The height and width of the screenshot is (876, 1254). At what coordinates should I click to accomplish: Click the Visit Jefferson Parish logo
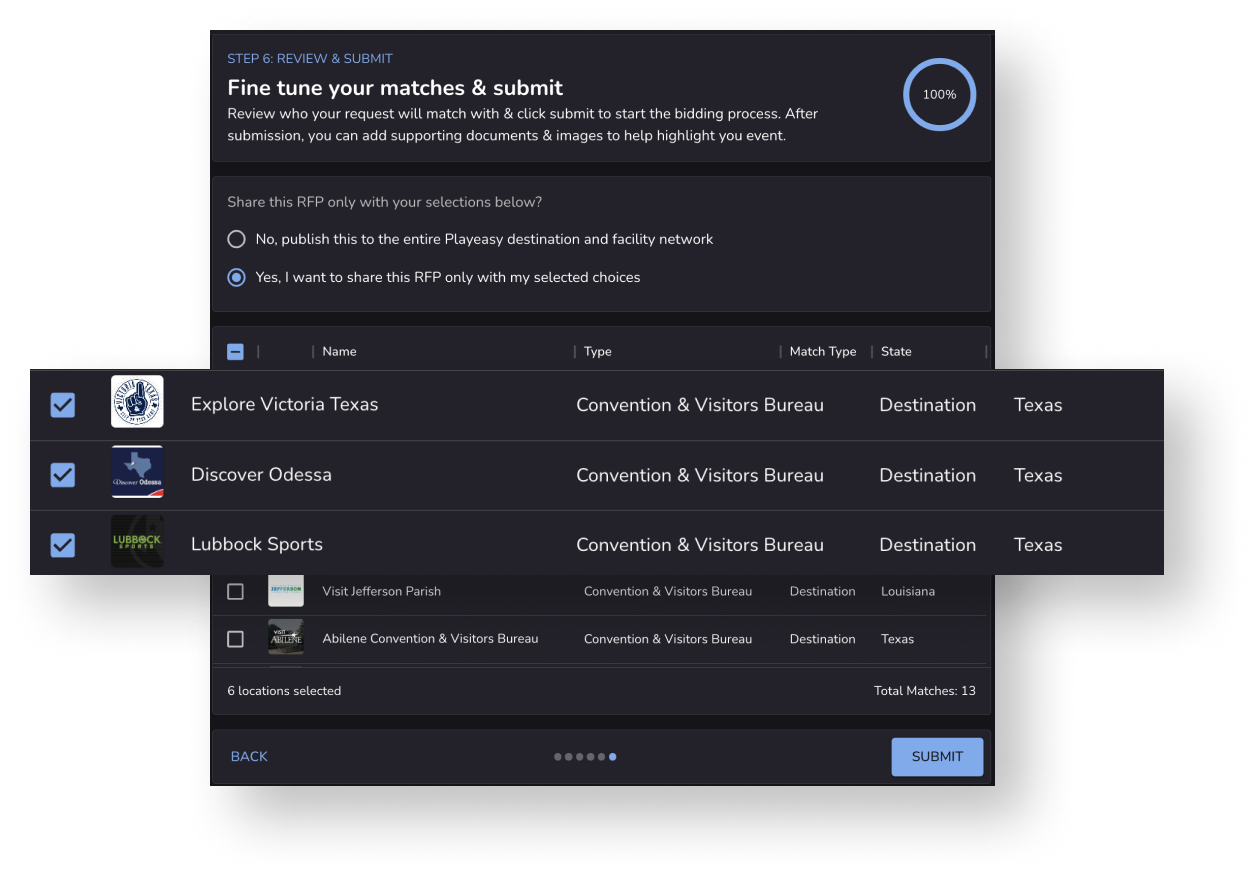pyautogui.click(x=286, y=591)
